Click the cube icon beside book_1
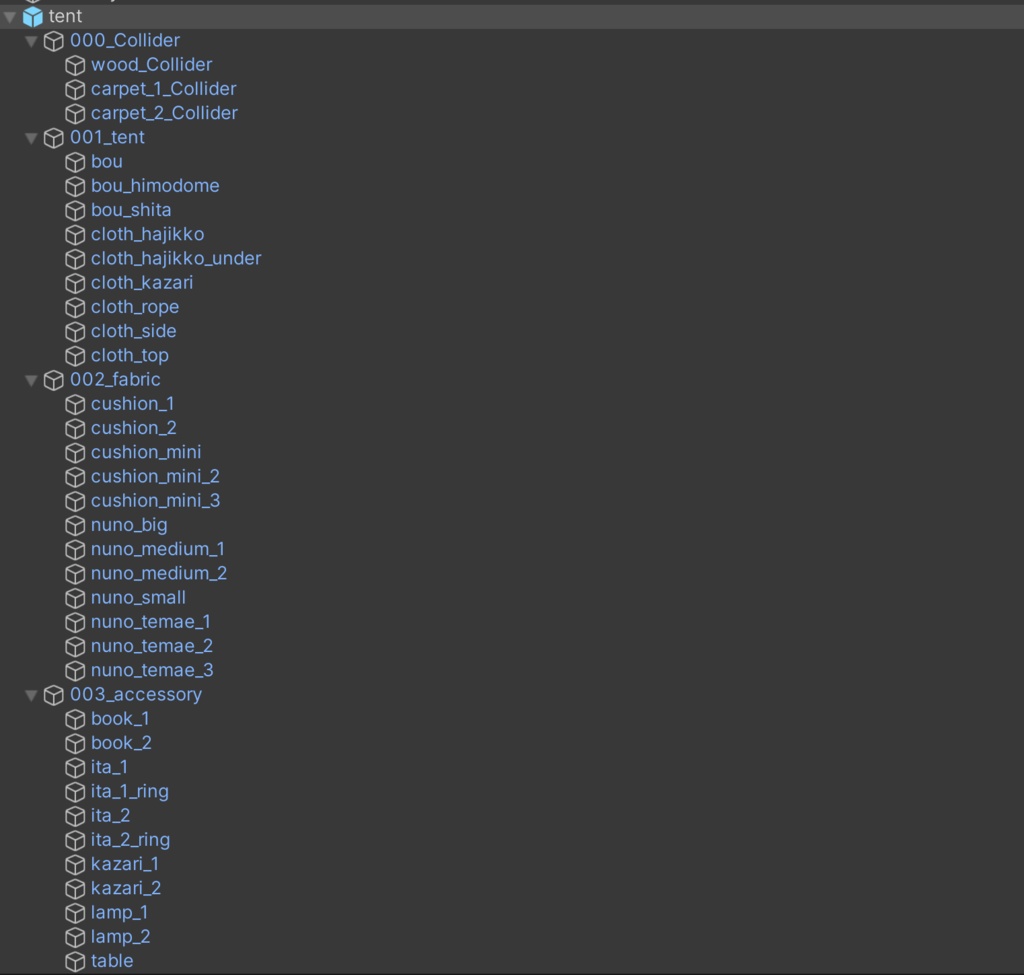The image size is (1024, 975). [75, 719]
